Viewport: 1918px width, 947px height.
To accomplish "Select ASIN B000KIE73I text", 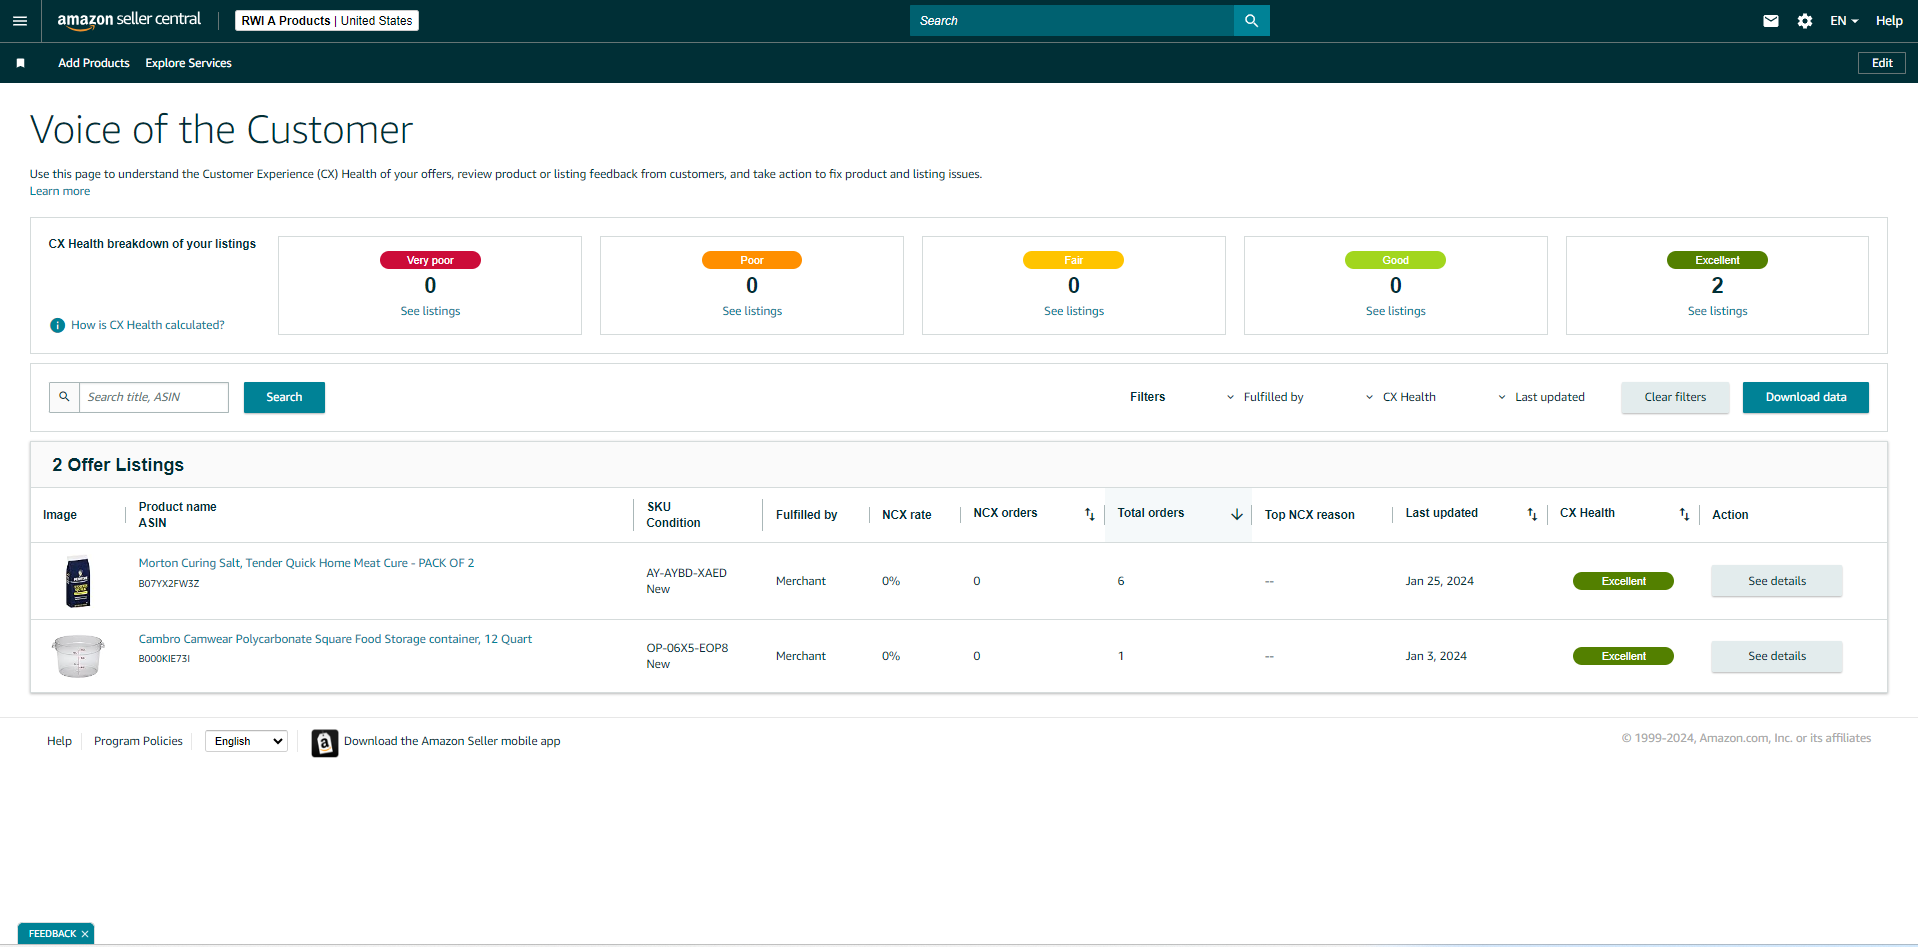I will click(x=164, y=659).
